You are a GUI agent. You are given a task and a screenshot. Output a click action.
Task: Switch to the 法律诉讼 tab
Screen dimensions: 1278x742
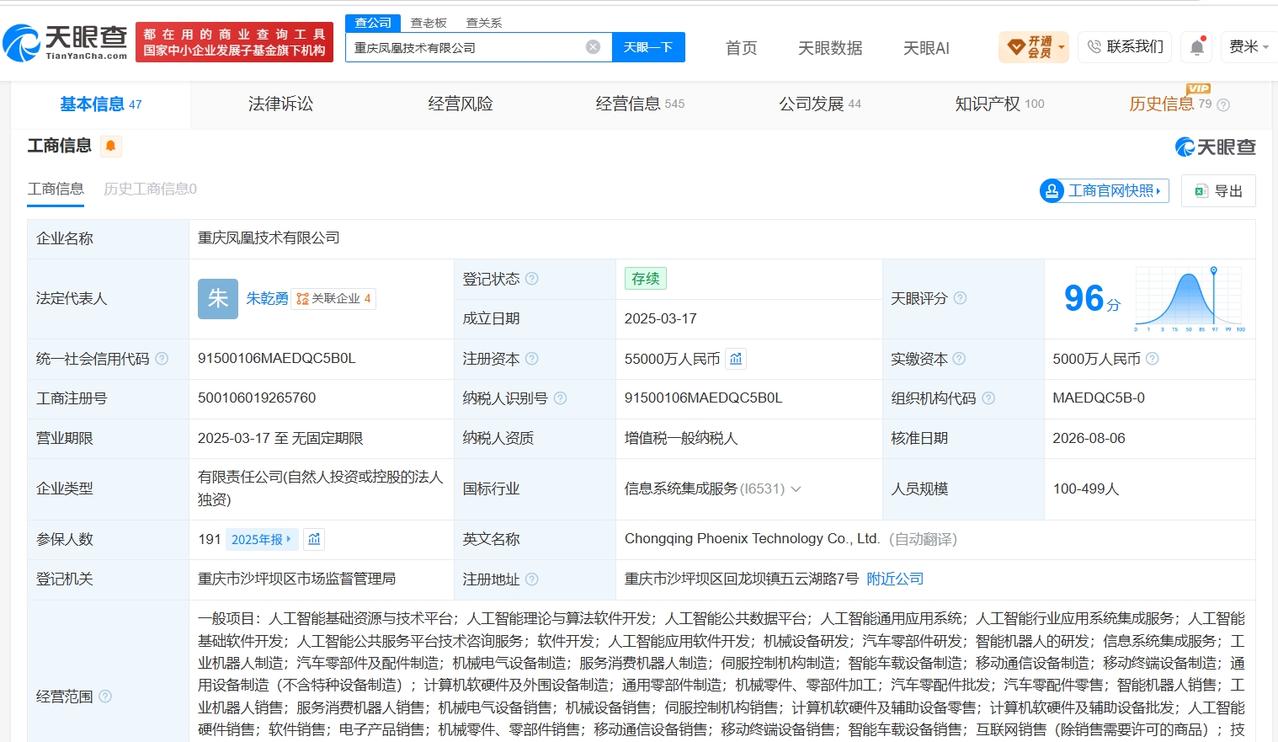(x=281, y=104)
